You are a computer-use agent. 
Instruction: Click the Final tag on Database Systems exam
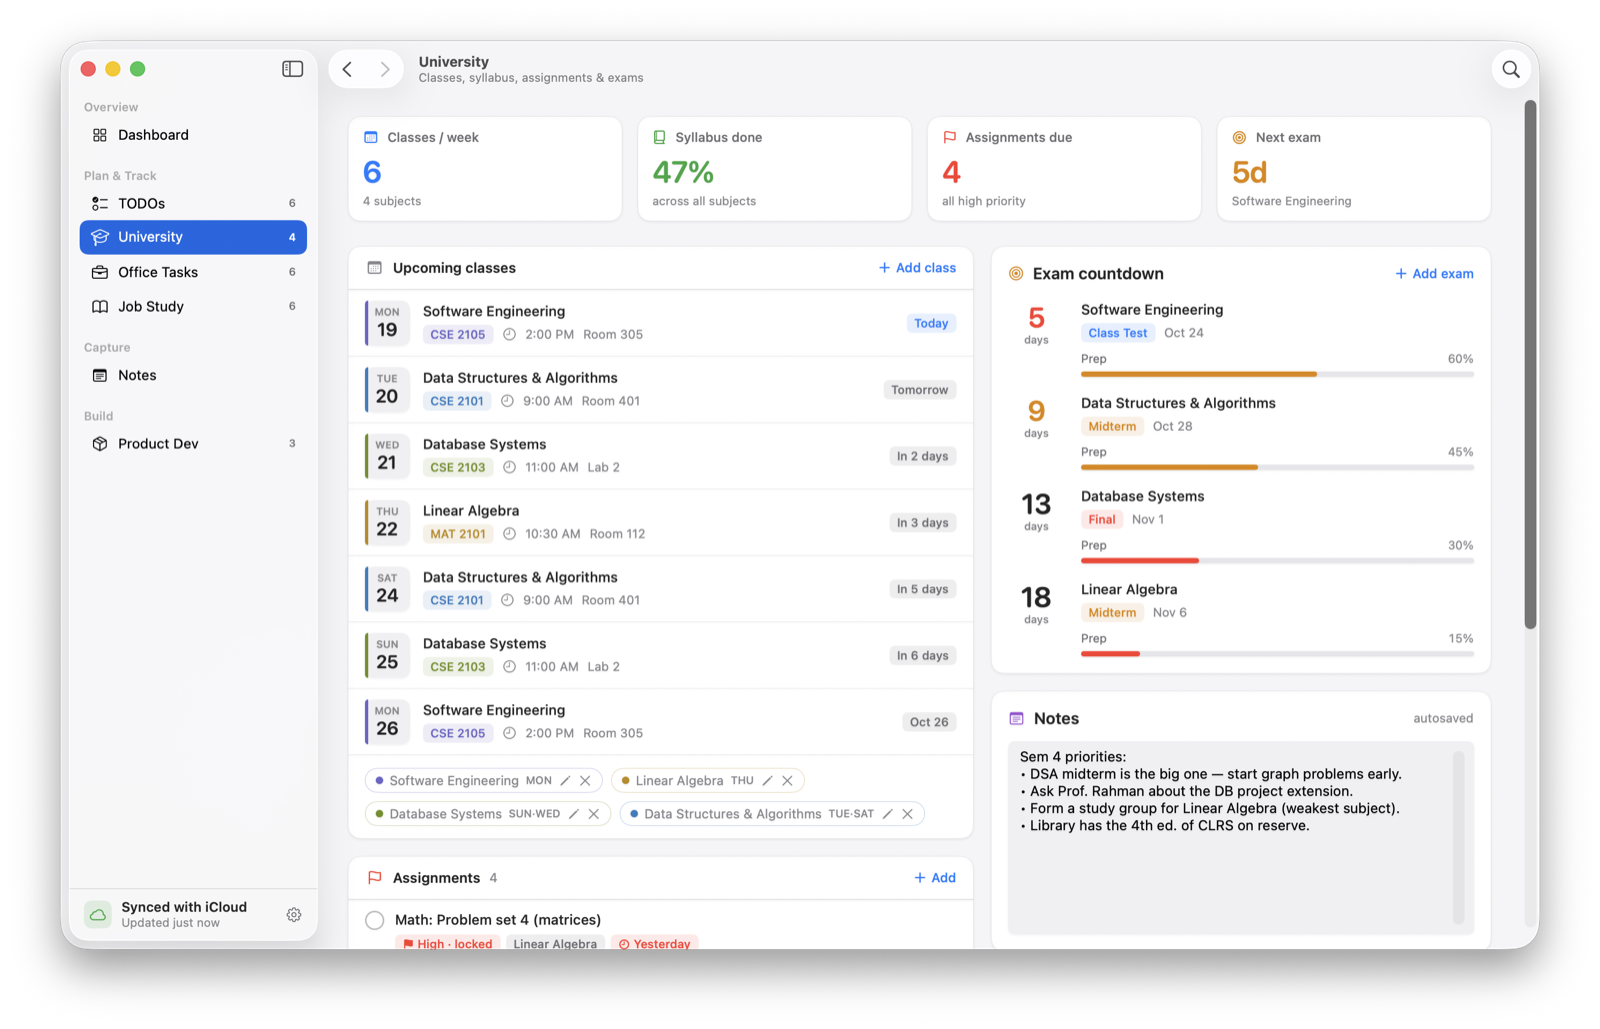pyautogui.click(x=1101, y=520)
